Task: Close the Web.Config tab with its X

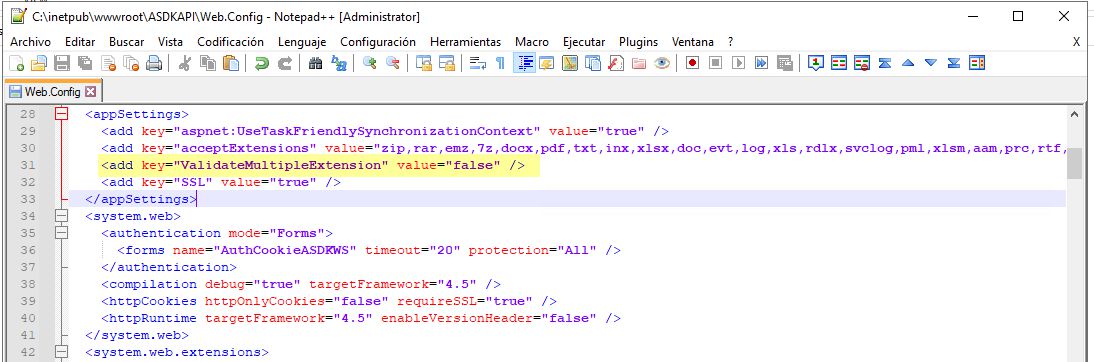Action: pos(90,91)
